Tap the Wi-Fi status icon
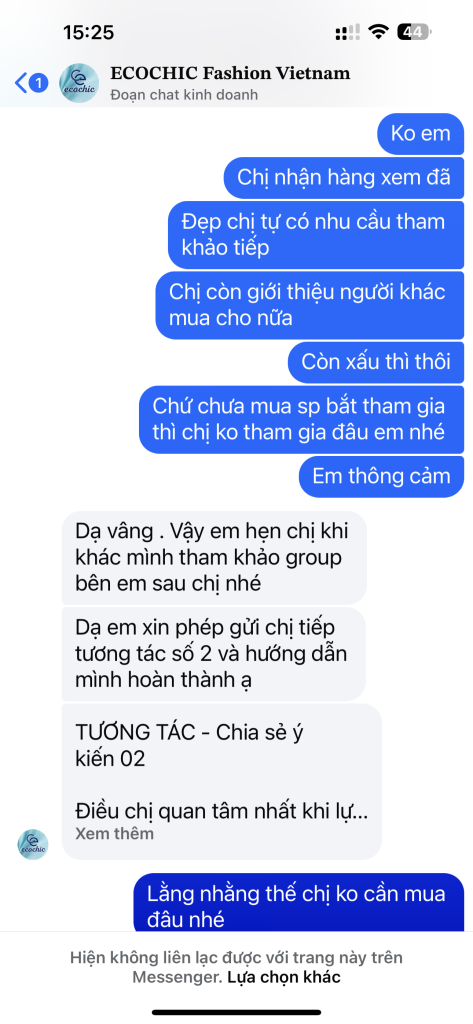This screenshot has width=473, height=1024. tap(378, 31)
